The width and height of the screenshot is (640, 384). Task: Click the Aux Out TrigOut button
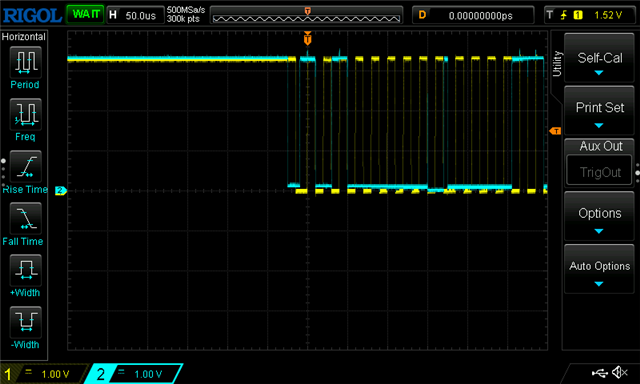(x=599, y=172)
